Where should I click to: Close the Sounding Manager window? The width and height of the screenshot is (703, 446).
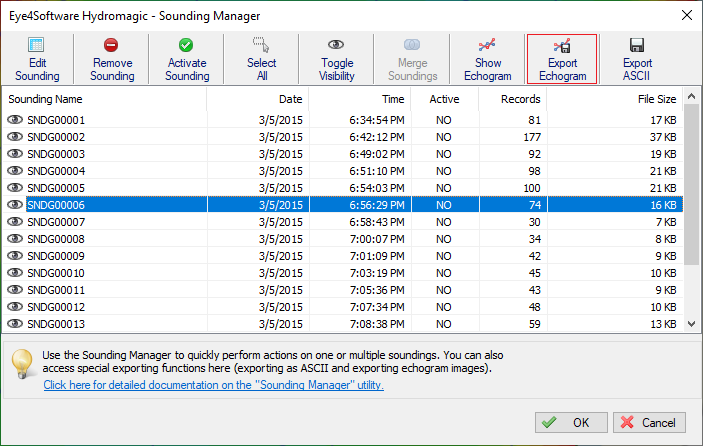686,15
